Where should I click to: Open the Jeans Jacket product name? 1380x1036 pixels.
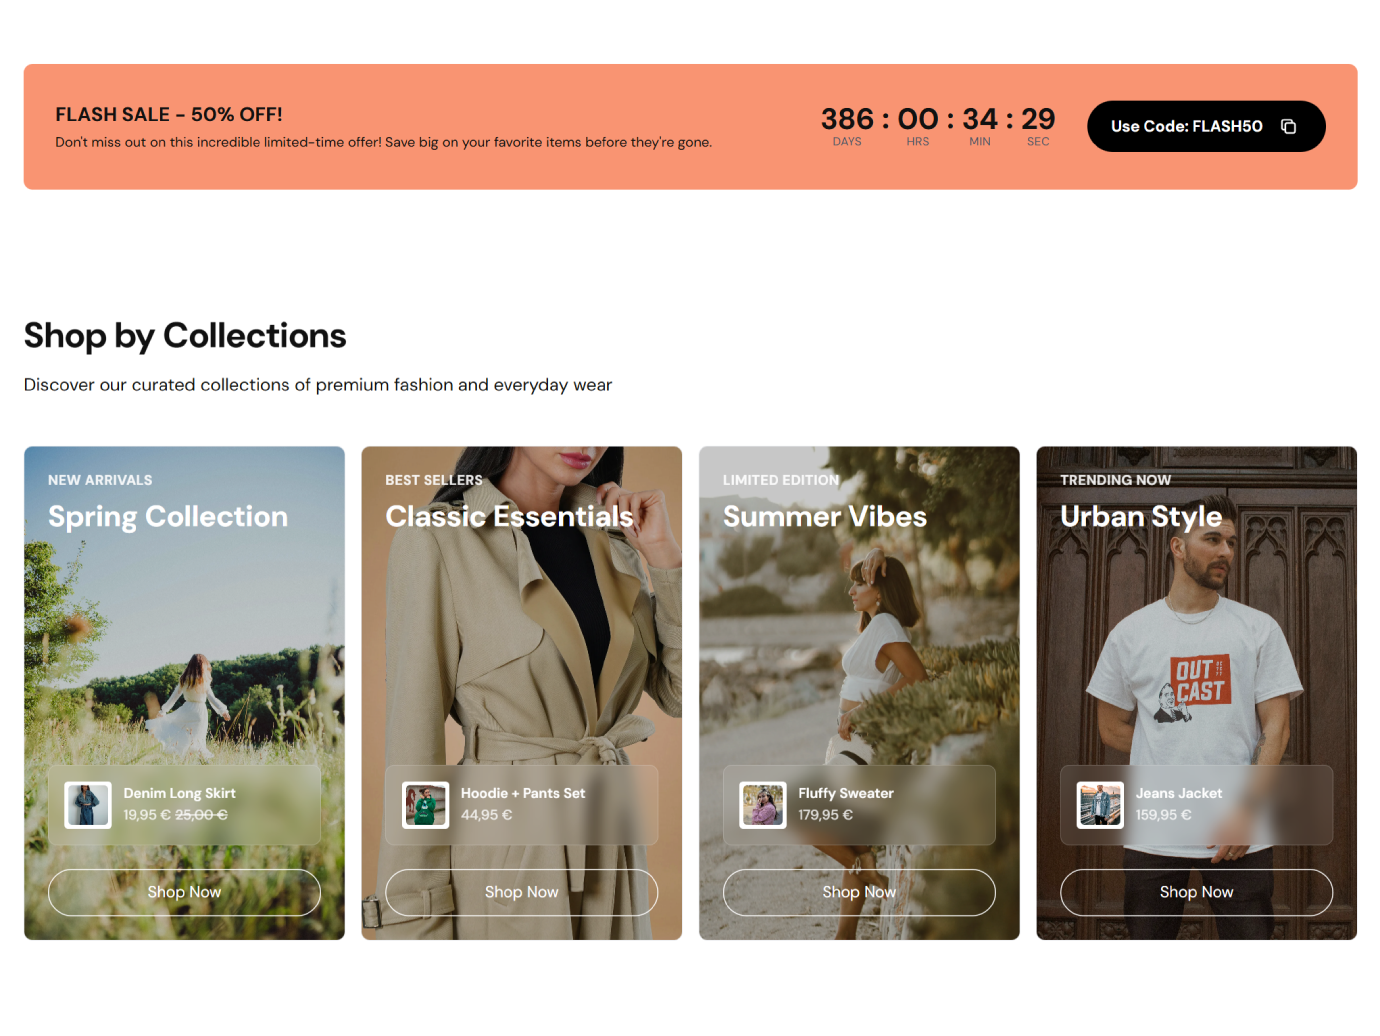tap(1179, 793)
